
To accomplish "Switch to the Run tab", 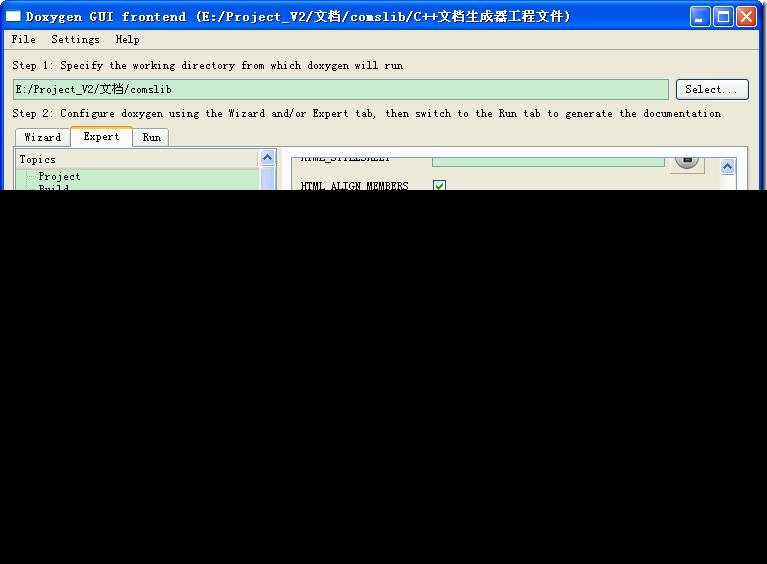I will click(x=151, y=137).
